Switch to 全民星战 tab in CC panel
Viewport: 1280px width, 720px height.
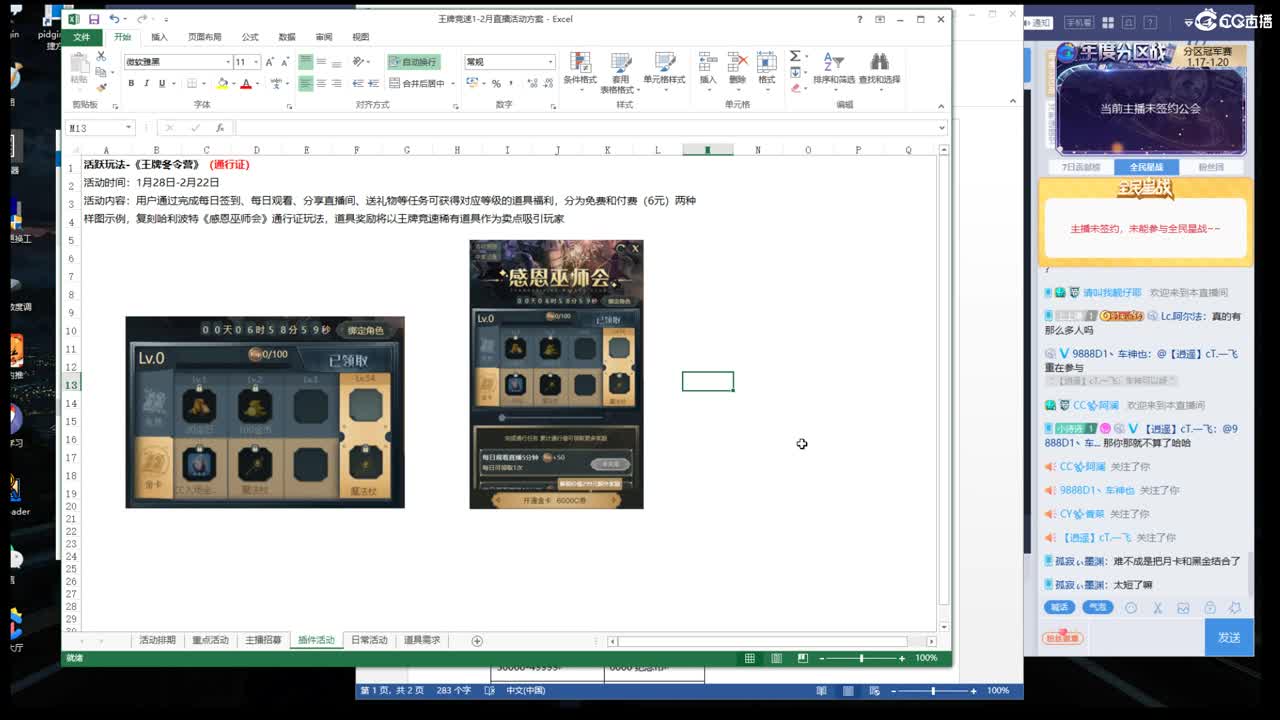[x=1146, y=167]
